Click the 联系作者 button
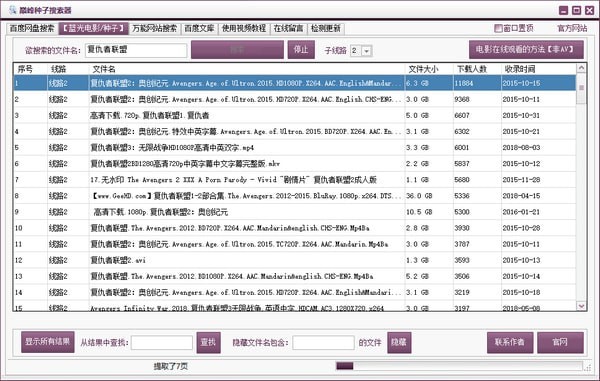The width and height of the screenshot is (600, 381). click(x=510, y=342)
